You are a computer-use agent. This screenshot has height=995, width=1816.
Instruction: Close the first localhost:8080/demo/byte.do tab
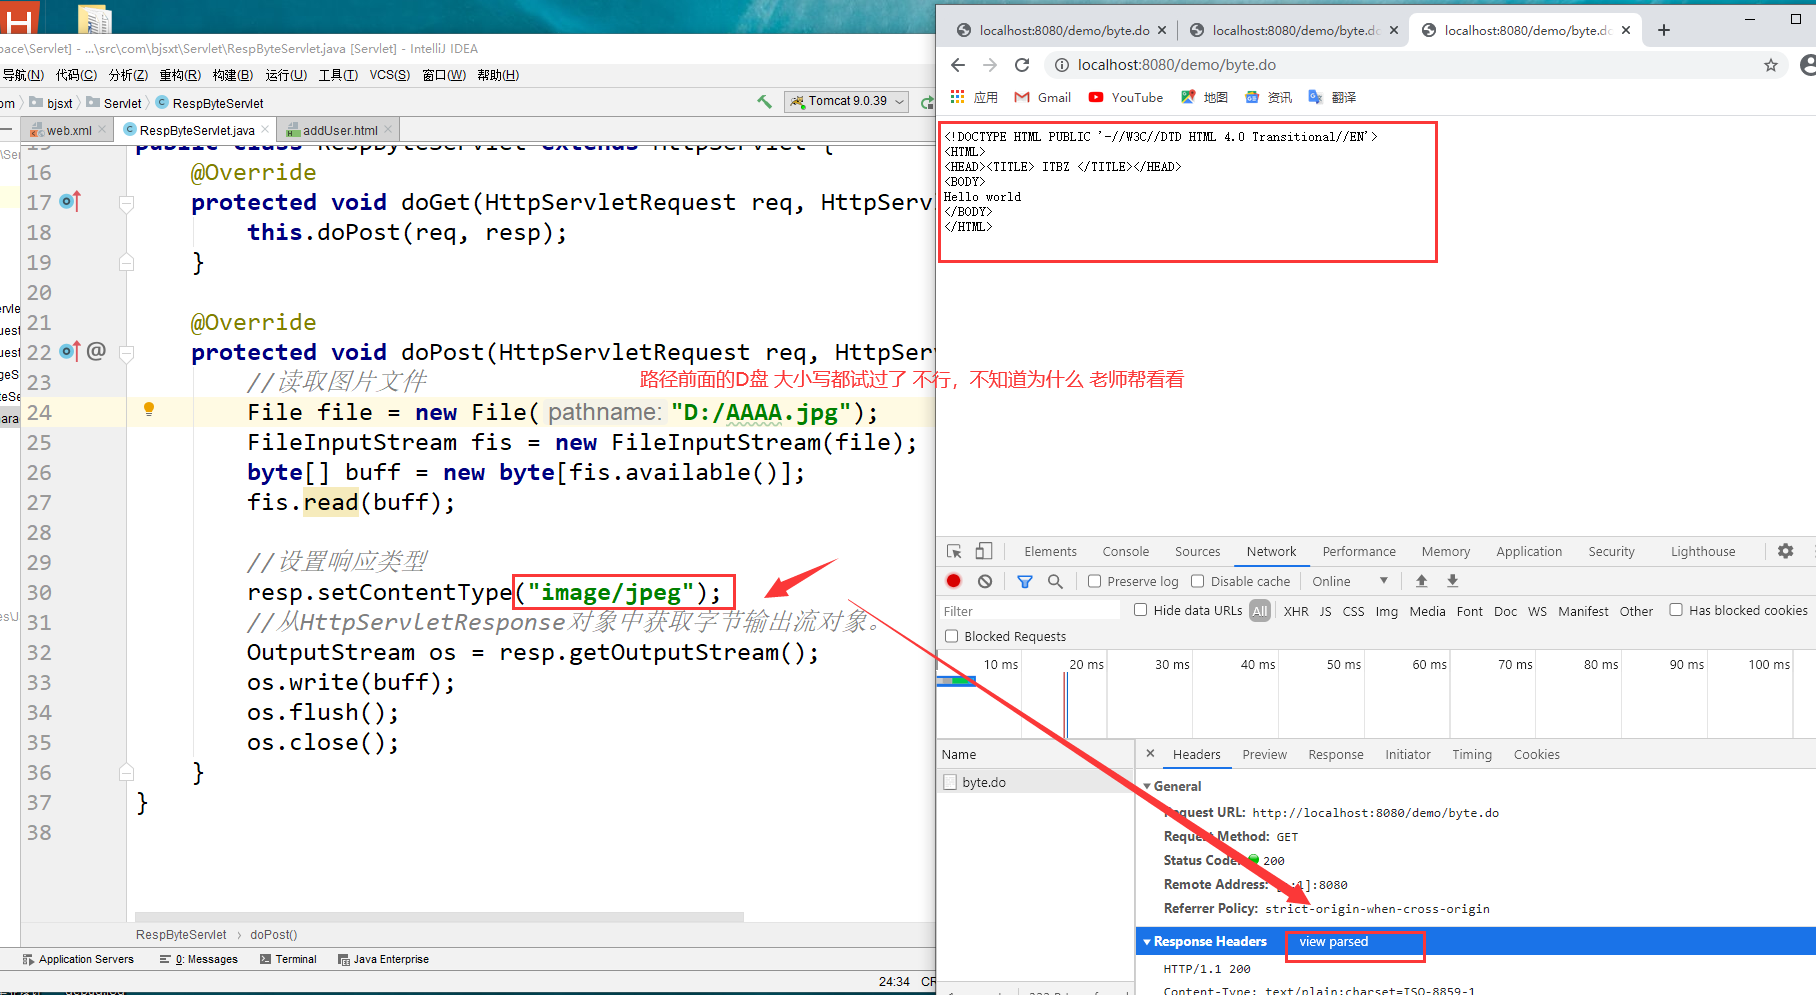pos(1162,30)
